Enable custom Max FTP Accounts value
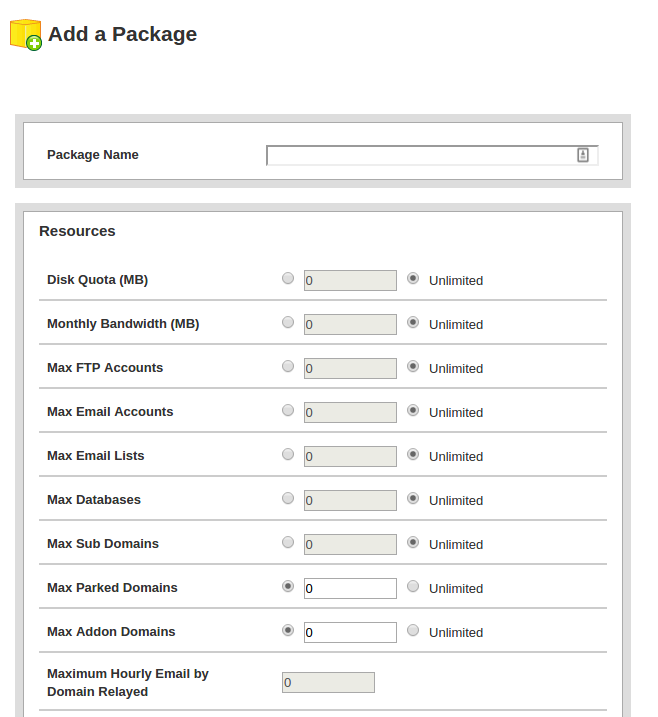 288,367
